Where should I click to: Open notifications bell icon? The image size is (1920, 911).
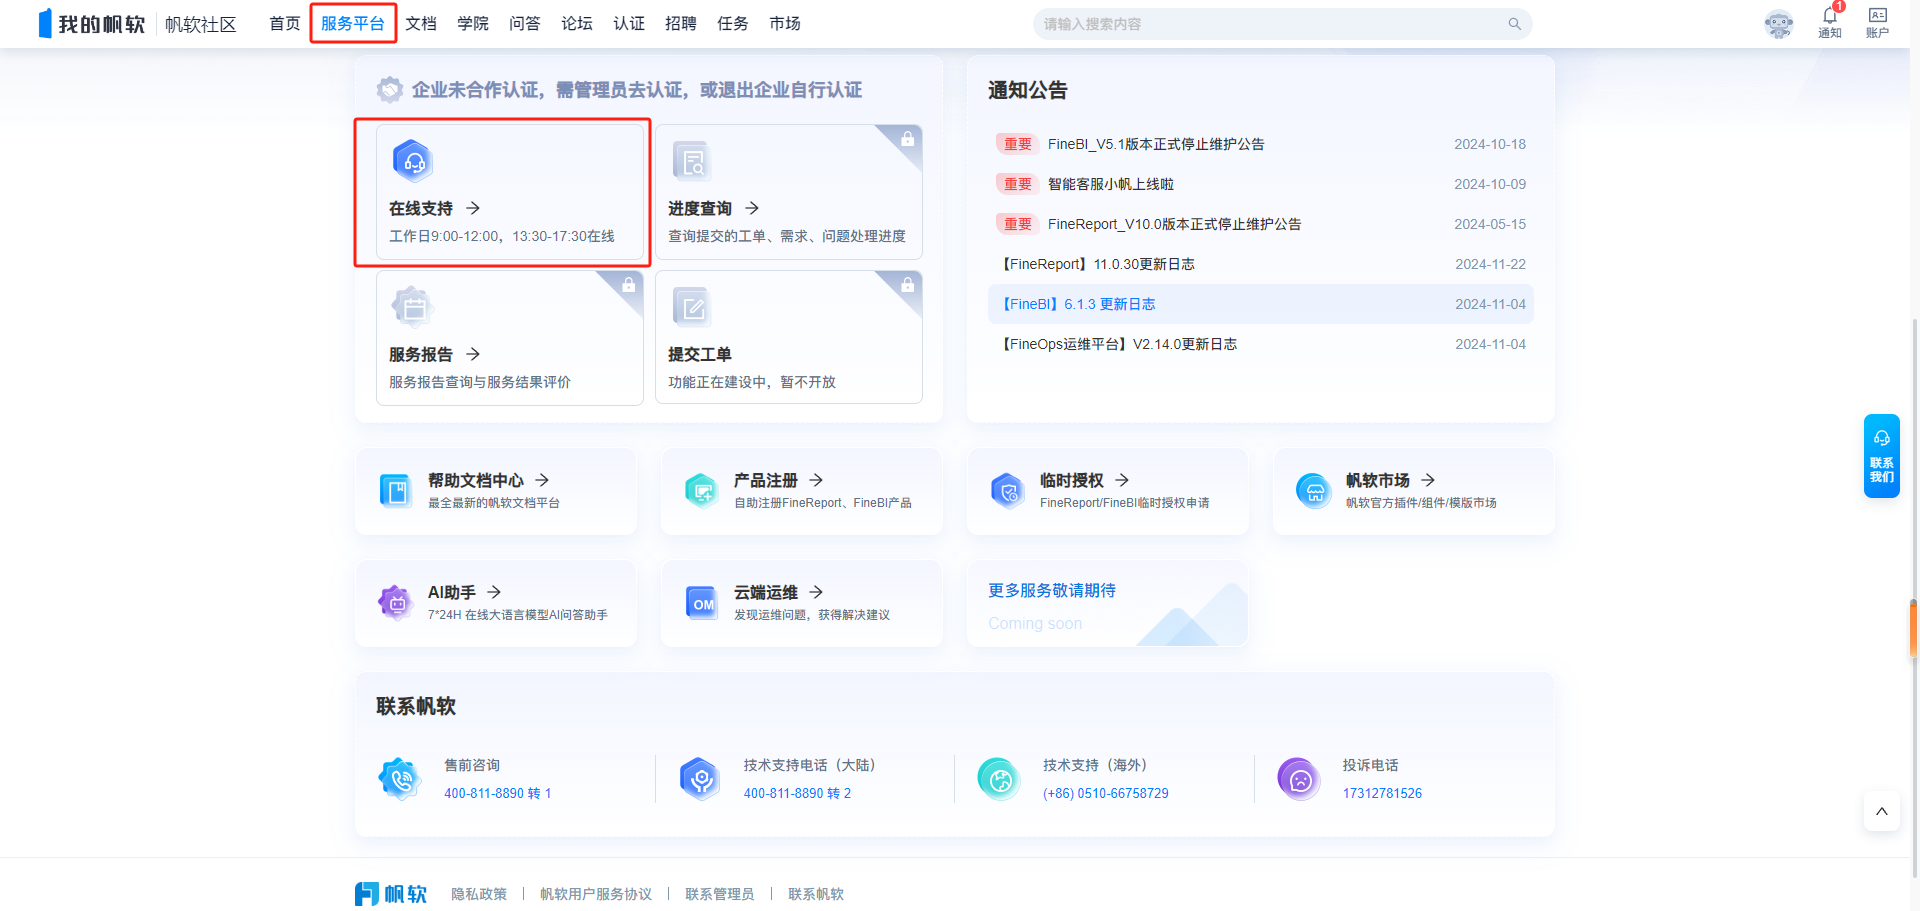point(1830,16)
